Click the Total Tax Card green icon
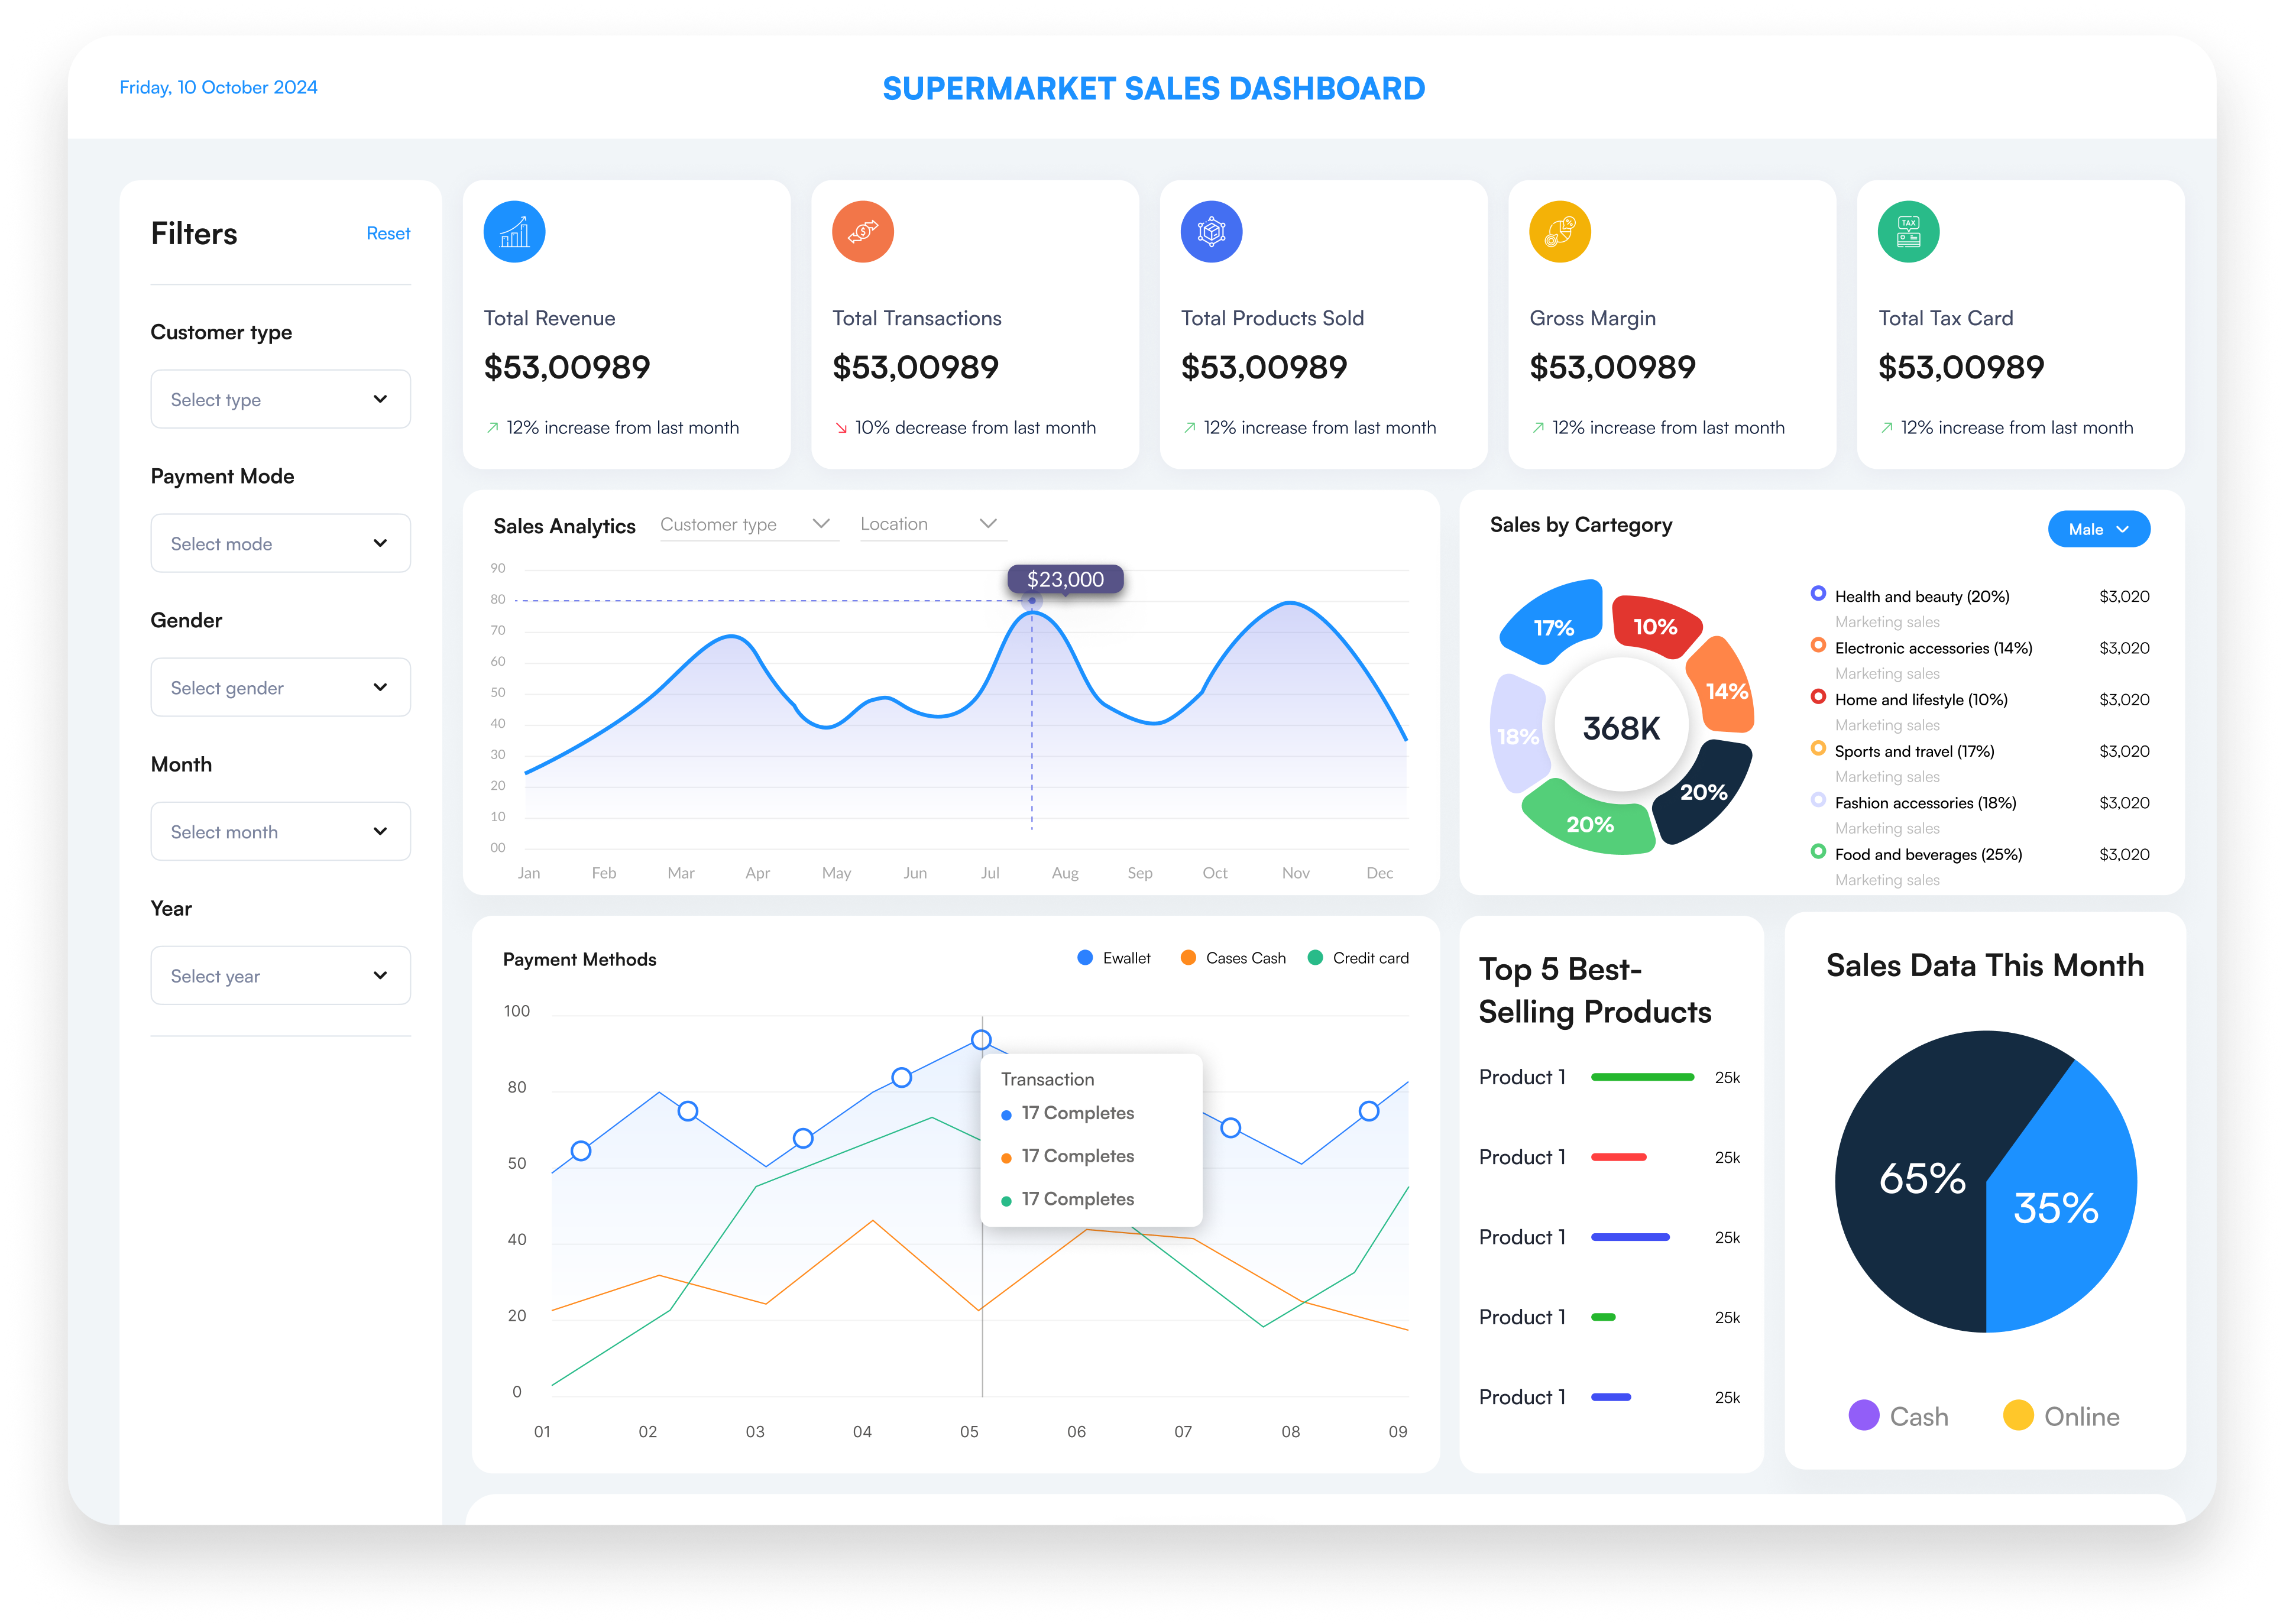 tap(1908, 232)
